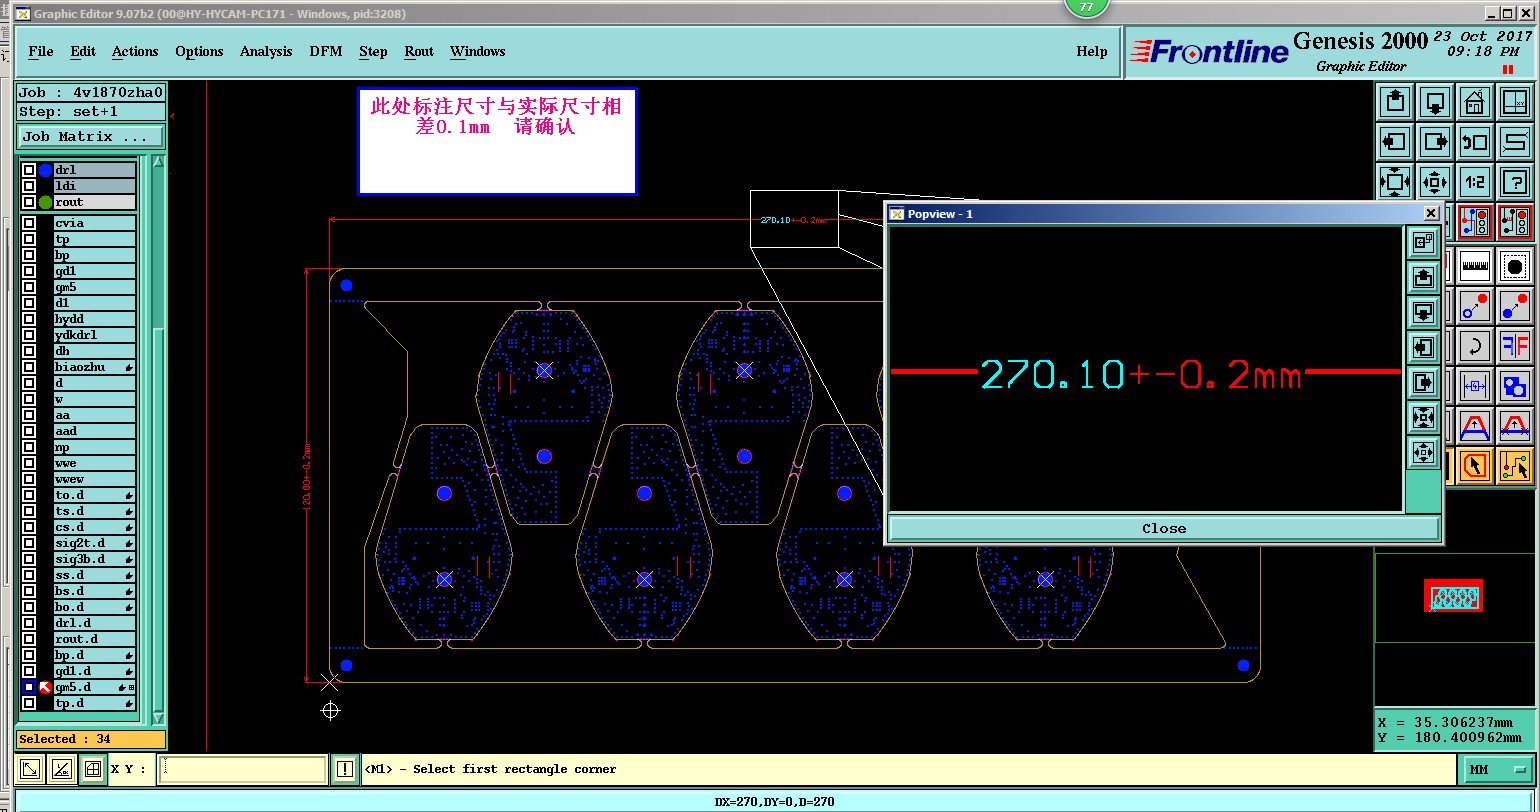Click the Job Matrix button
Screen dimensions: 1540x812
pyautogui.click(x=91, y=137)
